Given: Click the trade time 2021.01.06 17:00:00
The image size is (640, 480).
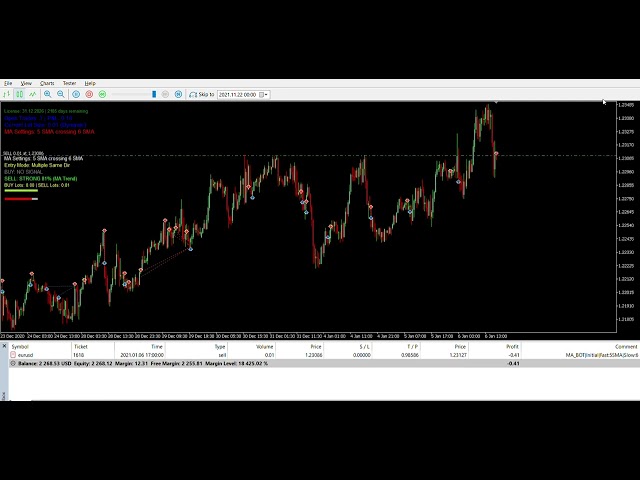Looking at the screenshot, I should (142, 355).
